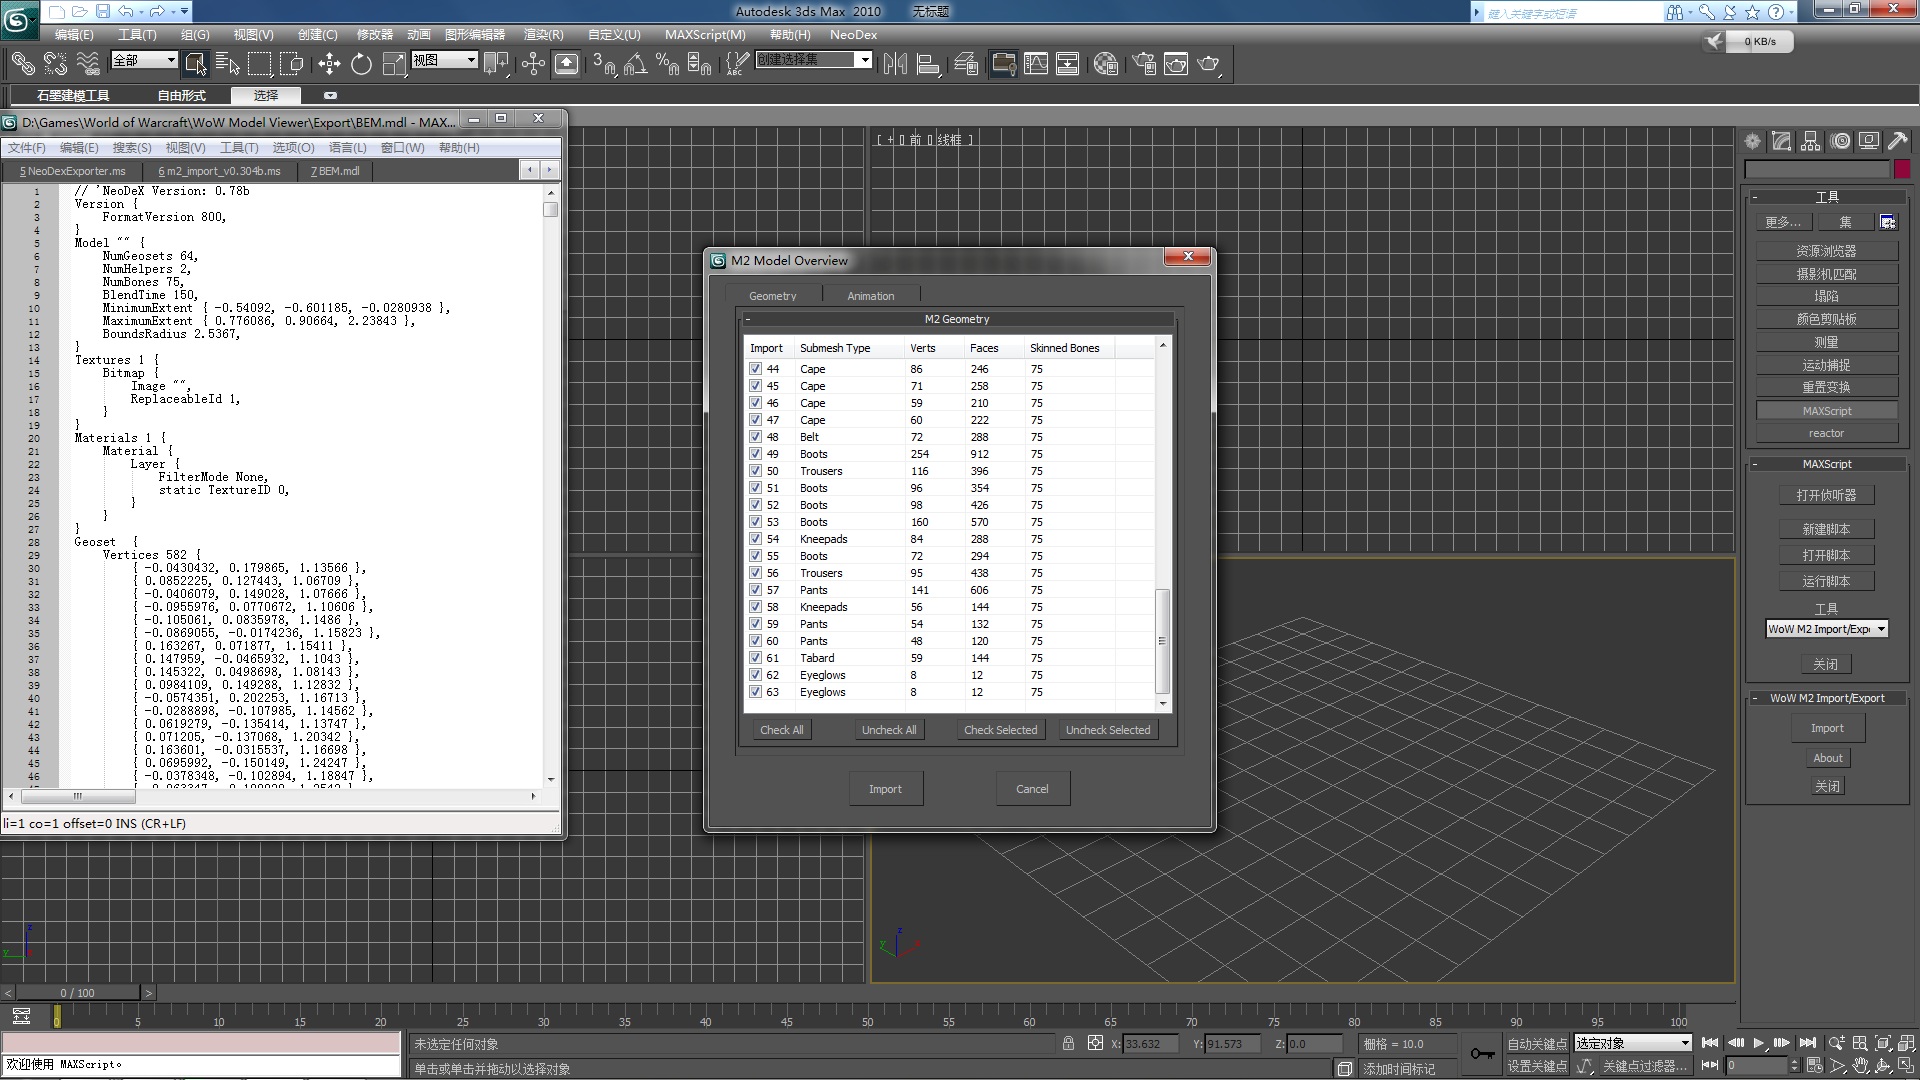Image resolution: width=1920 pixels, height=1080 pixels.
Task: Toggle the Window/Crossing selection icon
Action: (292, 64)
